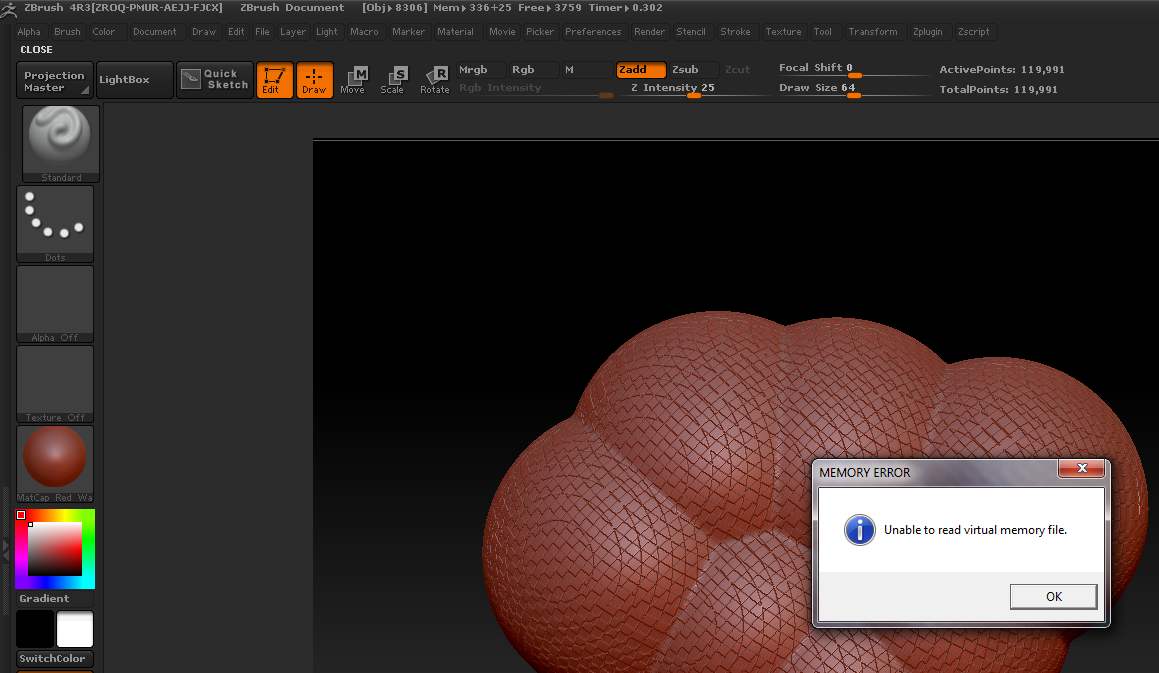This screenshot has width=1159, height=673.
Task: Open the Dots stroke selector
Action: coord(55,224)
